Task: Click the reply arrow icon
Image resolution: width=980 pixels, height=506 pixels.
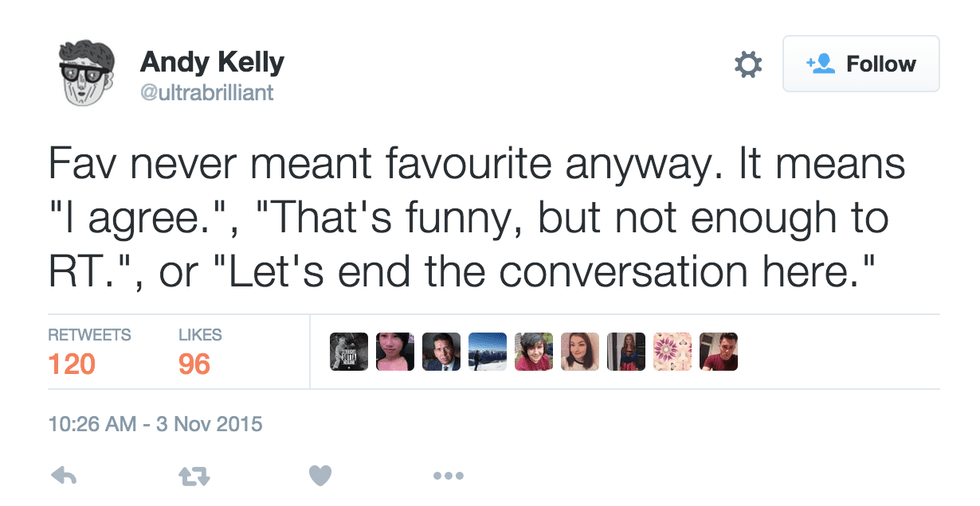Action: 63,476
